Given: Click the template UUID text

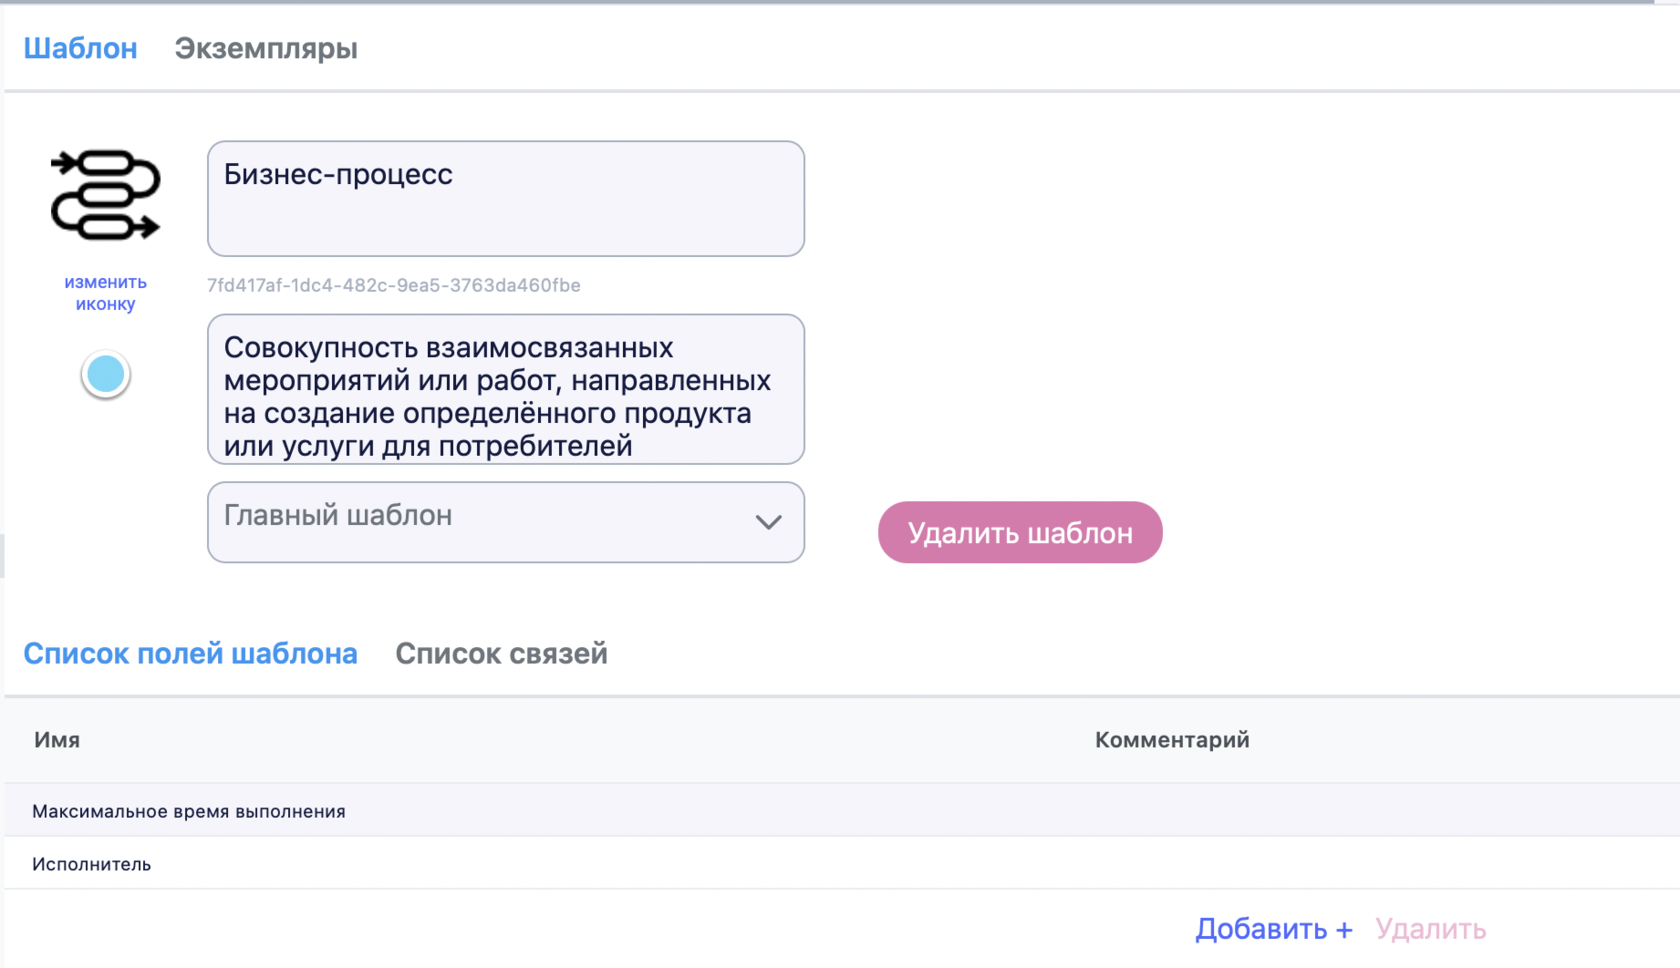Looking at the screenshot, I should coord(393,285).
